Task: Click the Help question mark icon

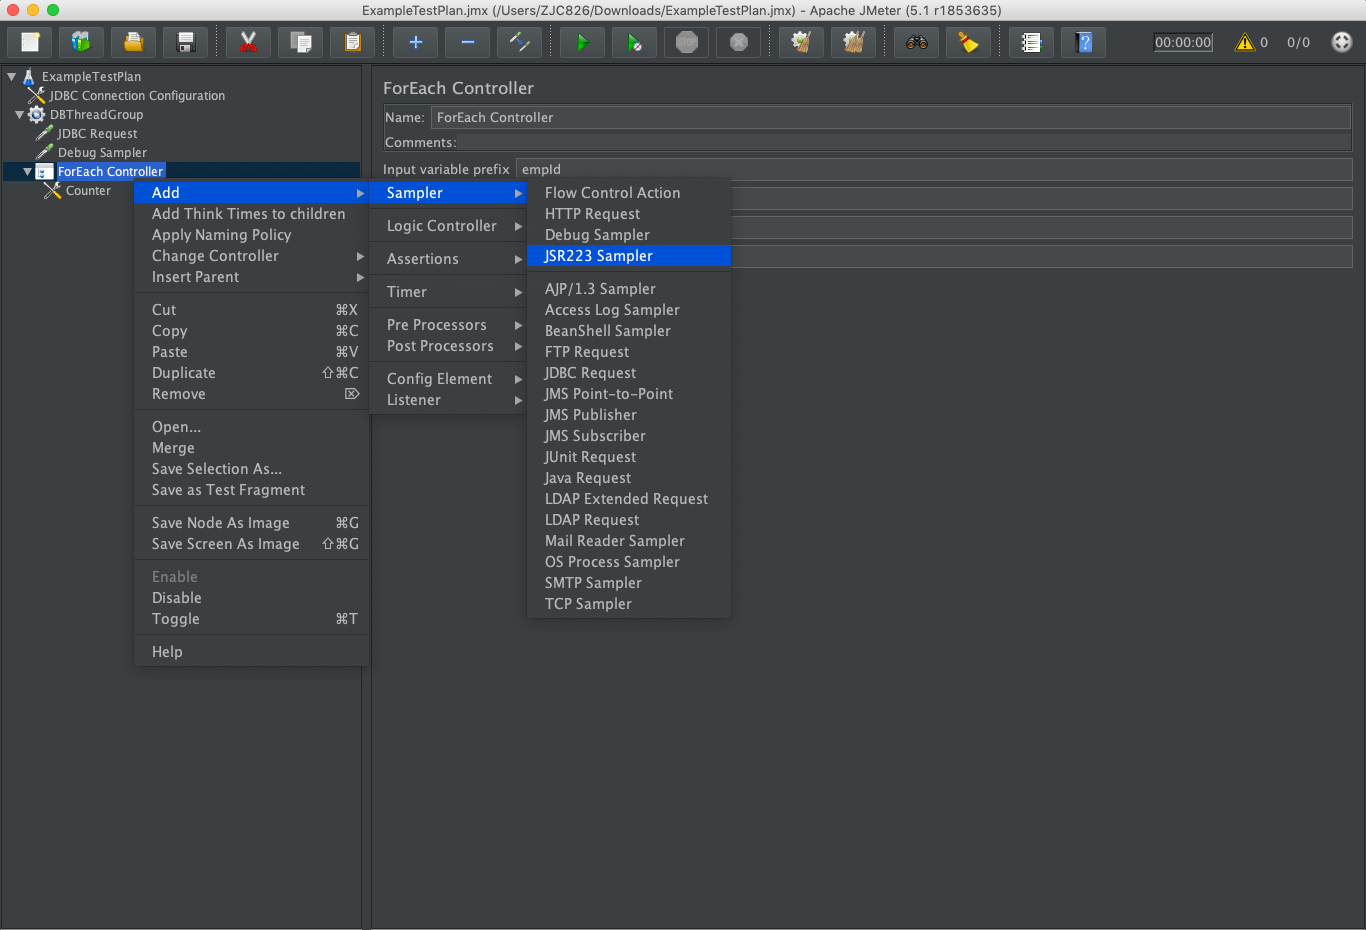Action: click(x=1084, y=42)
